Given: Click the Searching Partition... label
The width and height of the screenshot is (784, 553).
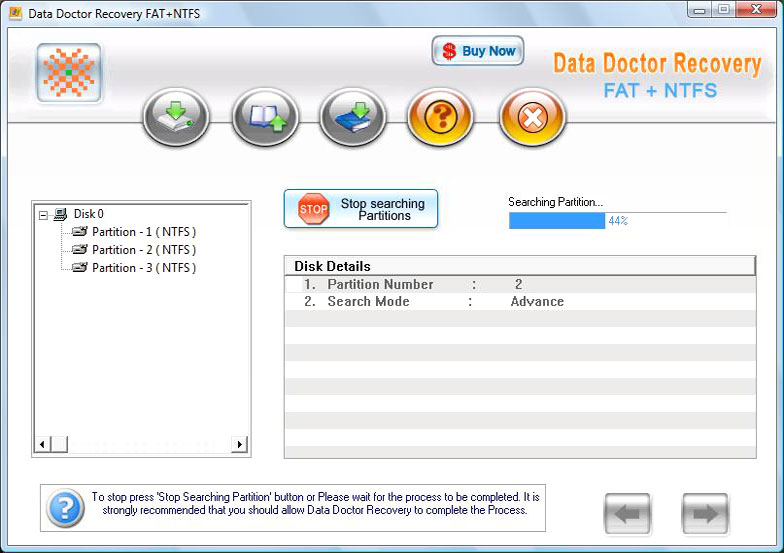Looking at the screenshot, I should tap(556, 202).
